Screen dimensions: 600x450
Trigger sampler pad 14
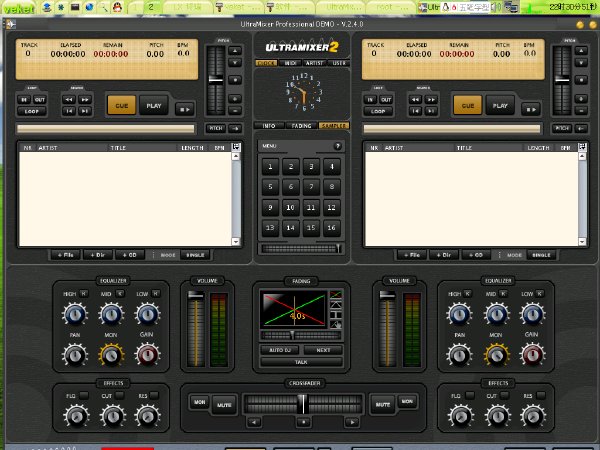[290, 228]
